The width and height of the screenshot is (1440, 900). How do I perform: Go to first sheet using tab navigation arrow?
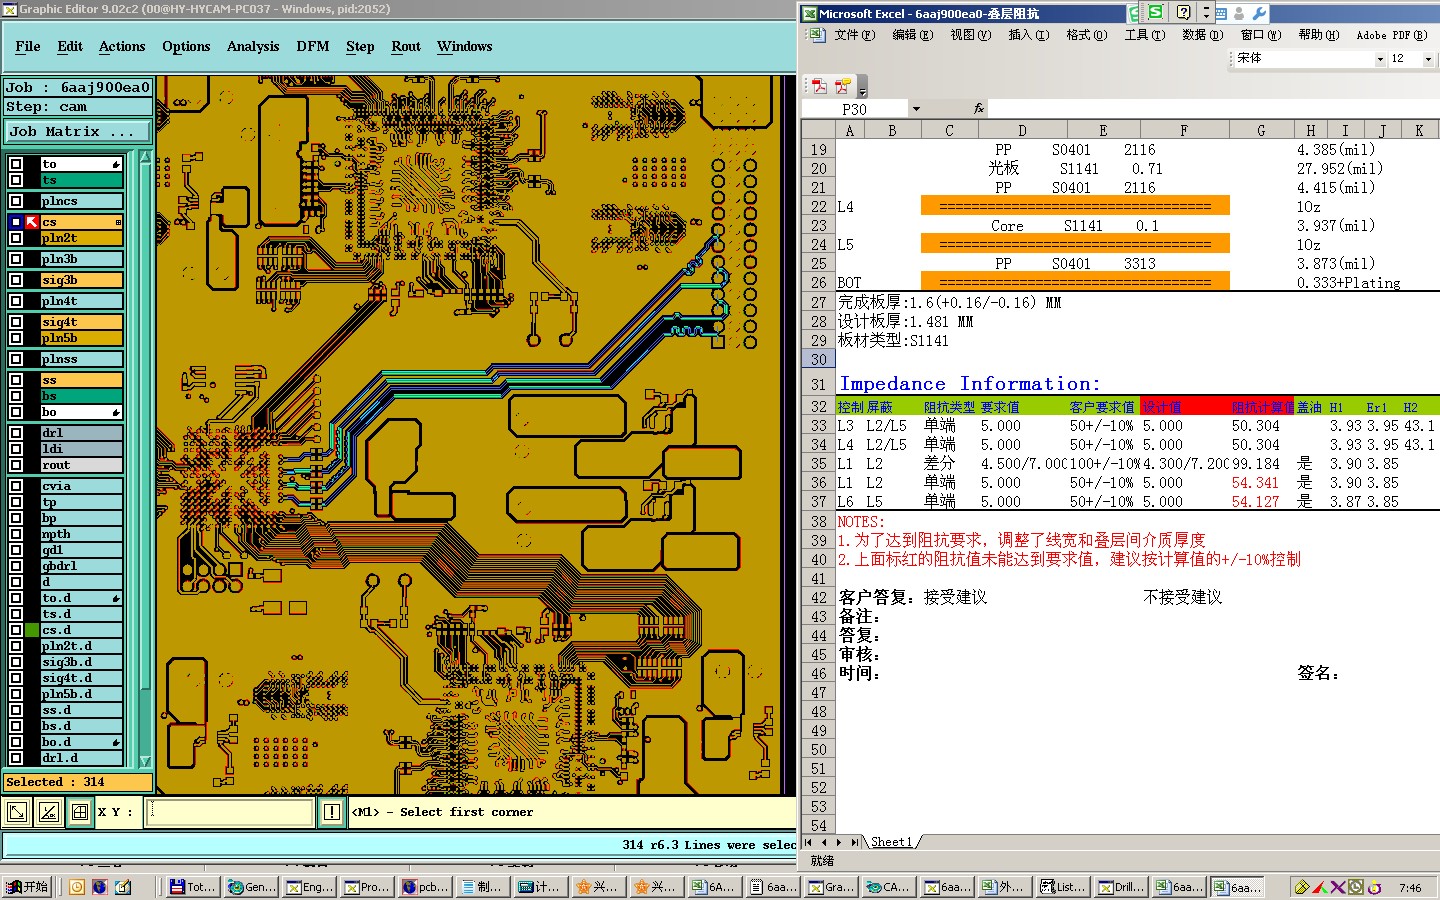(x=809, y=842)
